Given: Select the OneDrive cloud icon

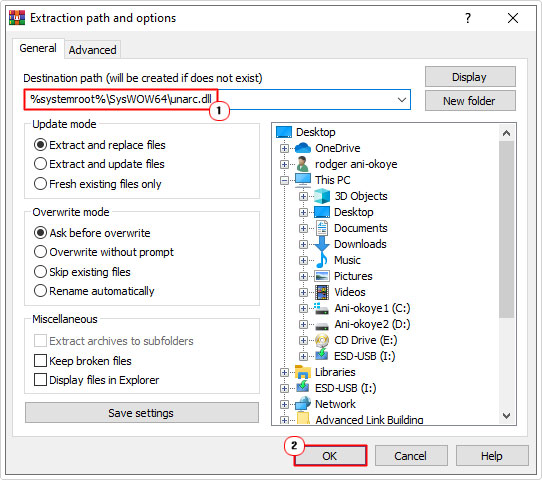Looking at the screenshot, I should [x=303, y=148].
